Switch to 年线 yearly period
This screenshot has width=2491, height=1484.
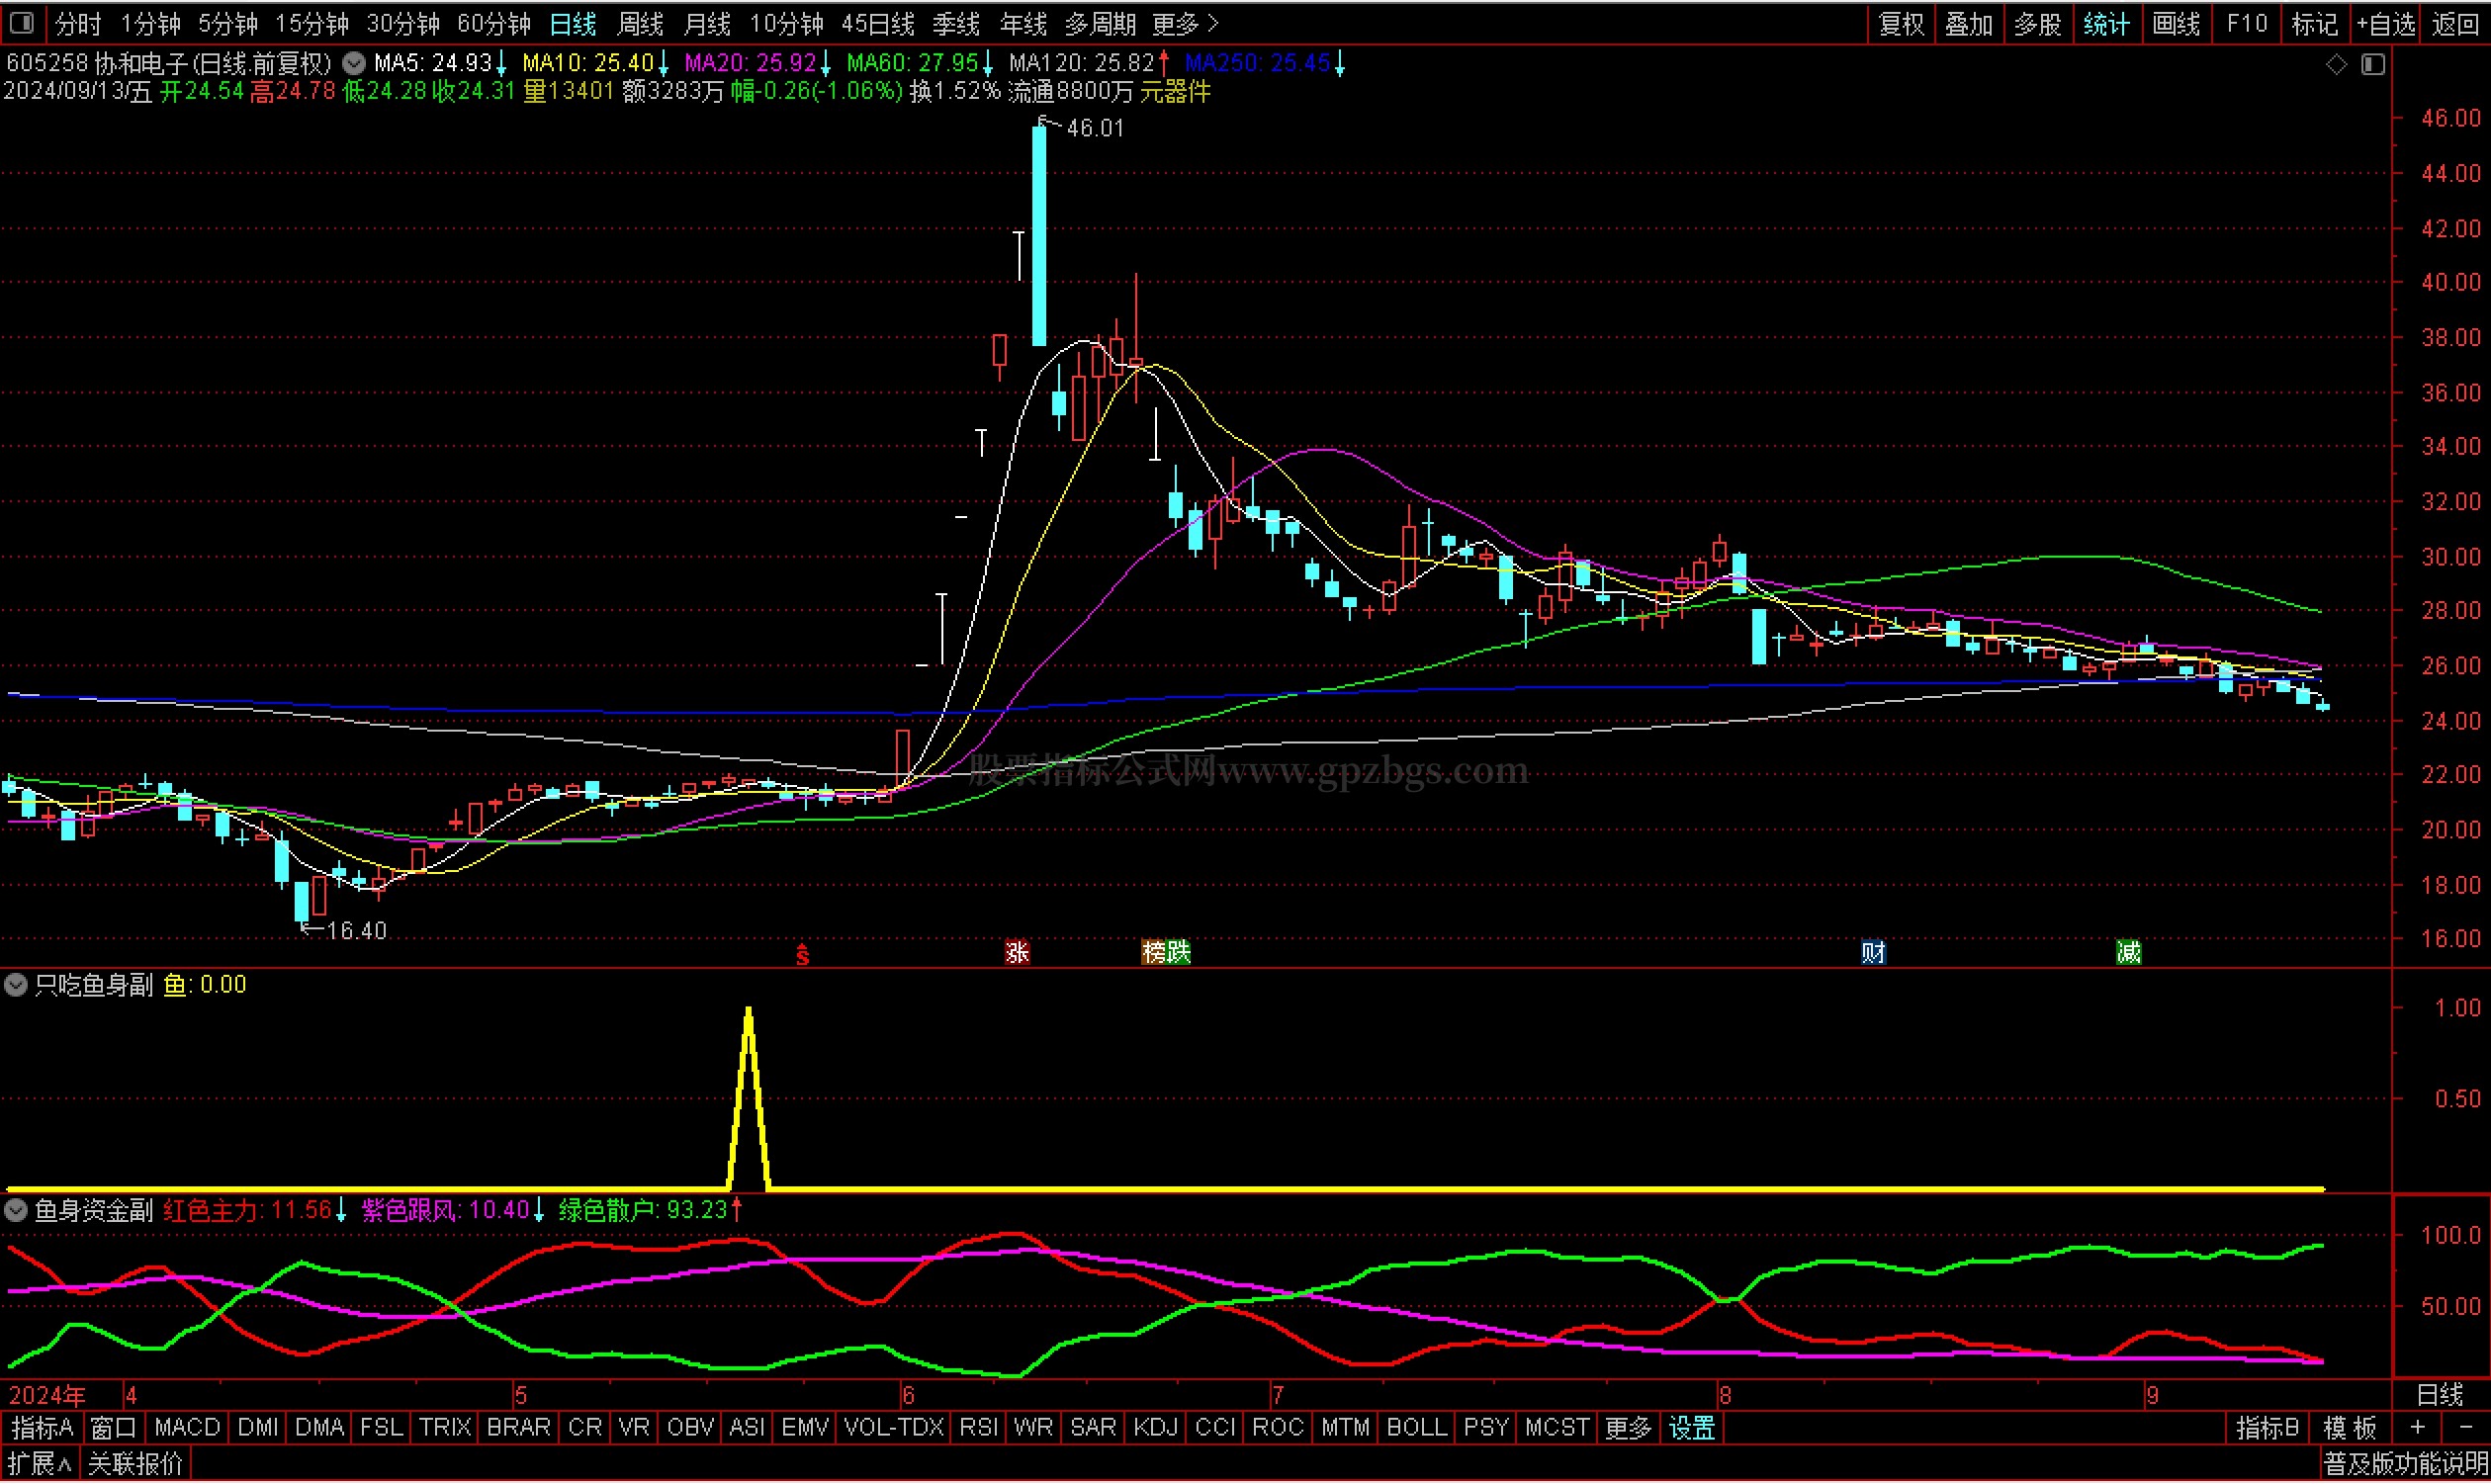pos(1023,23)
